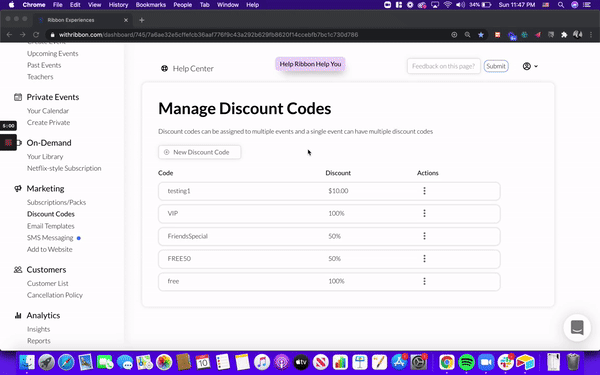The height and width of the screenshot is (375, 600).
Task: Open Cancellation Policy page
Action: click(55, 295)
